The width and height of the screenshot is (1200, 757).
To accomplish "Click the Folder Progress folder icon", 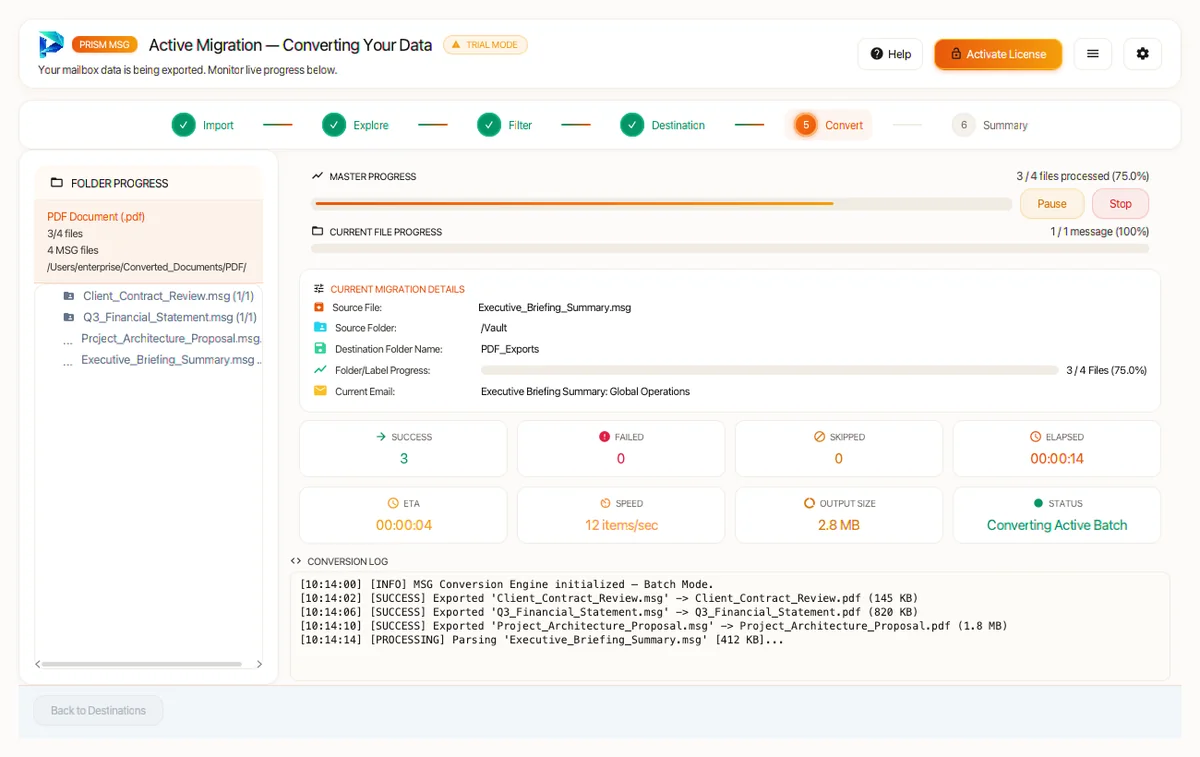I will coord(57,183).
